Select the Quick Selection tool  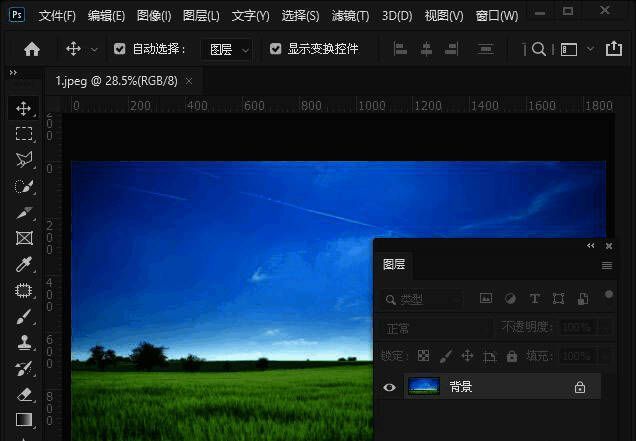(x=24, y=186)
